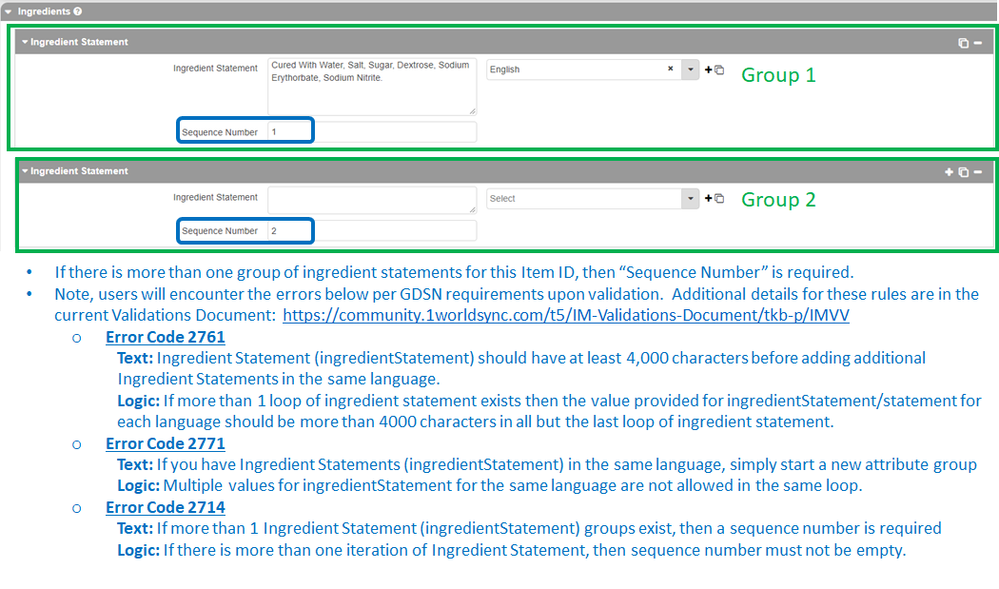The height and width of the screenshot is (589, 999).
Task: Add another statement in Group 2 row
Action: (x=709, y=199)
